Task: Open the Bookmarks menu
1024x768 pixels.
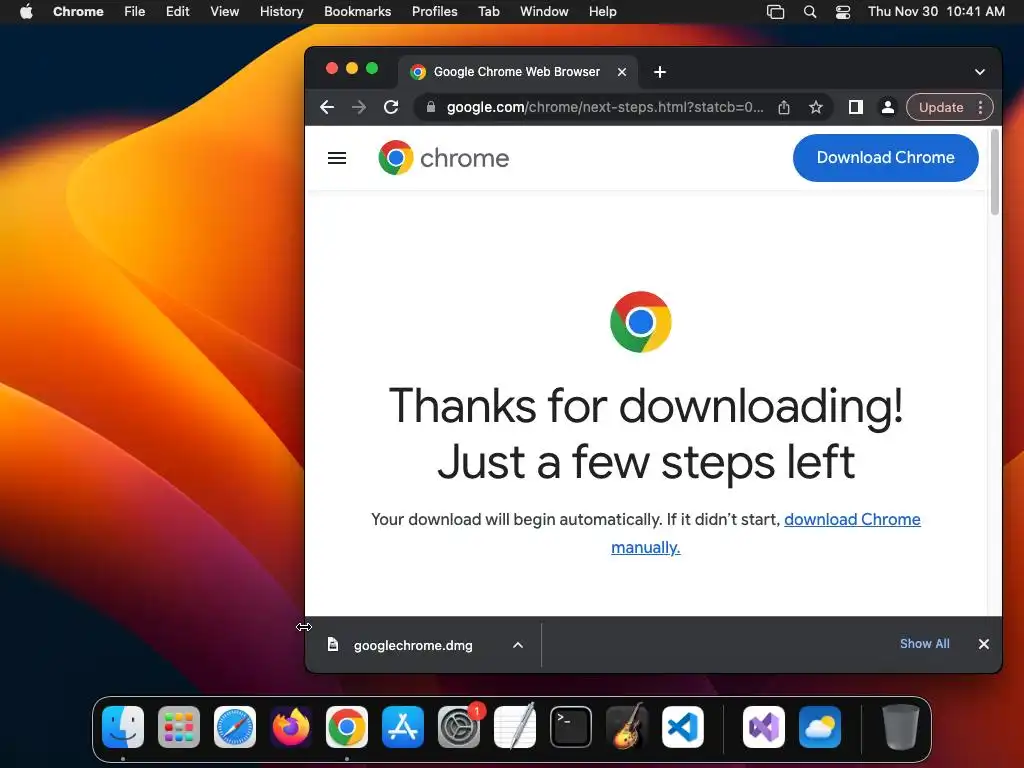Action: (x=357, y=12)
